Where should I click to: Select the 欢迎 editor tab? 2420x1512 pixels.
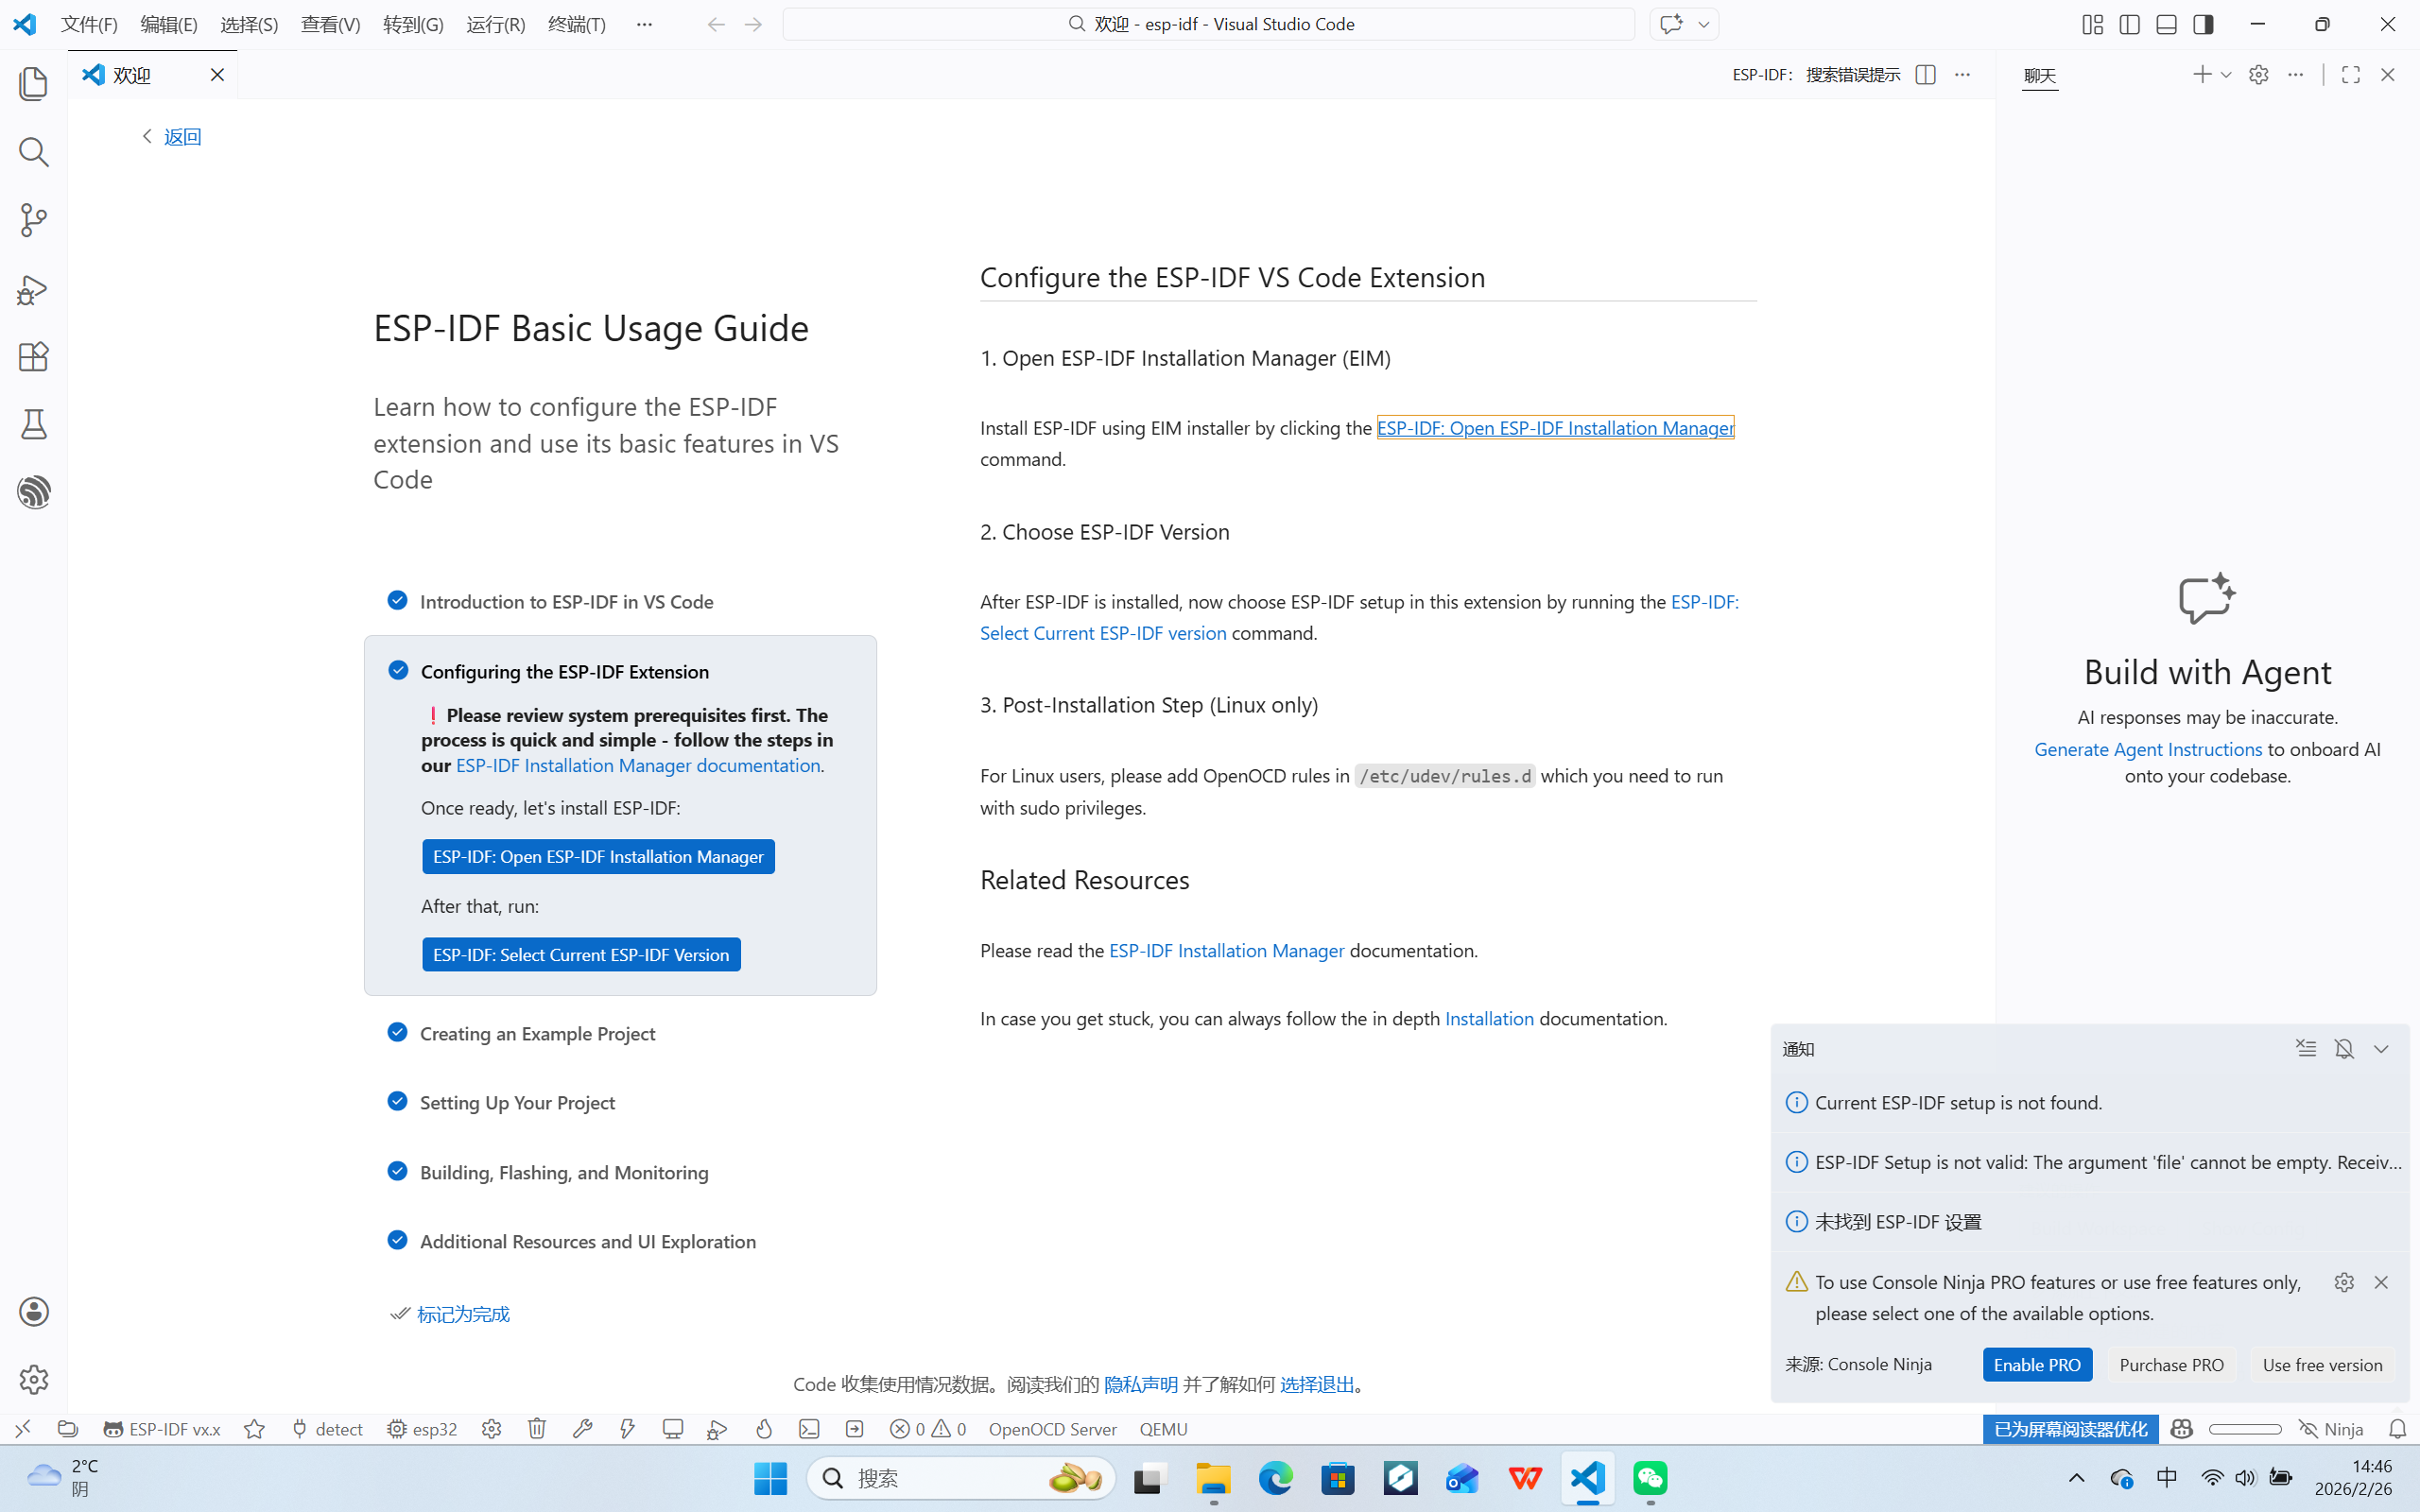(133, 75)
